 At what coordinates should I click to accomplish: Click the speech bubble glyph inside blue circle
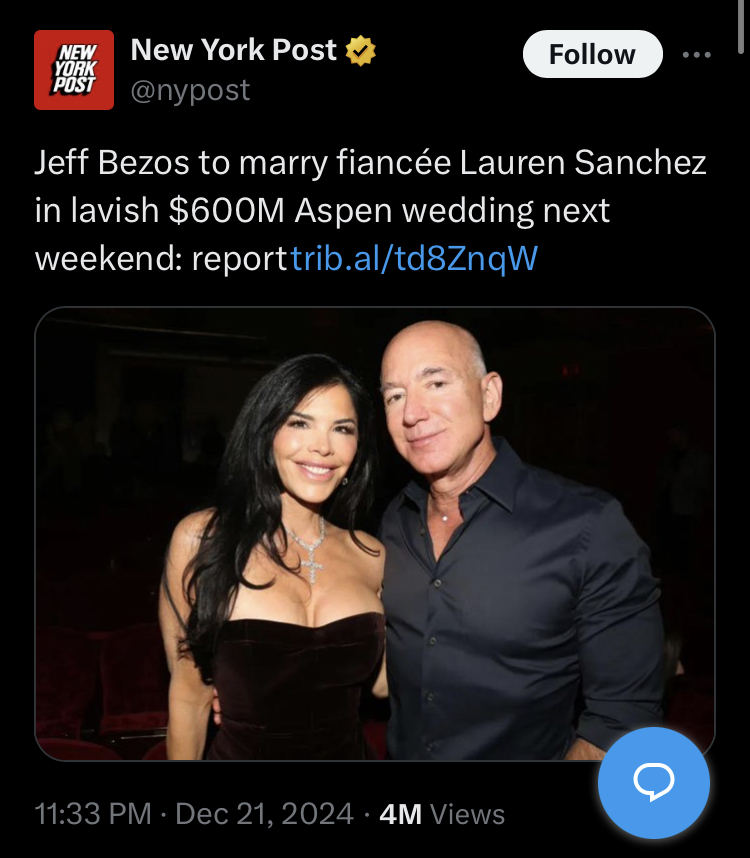pos(654,782)
